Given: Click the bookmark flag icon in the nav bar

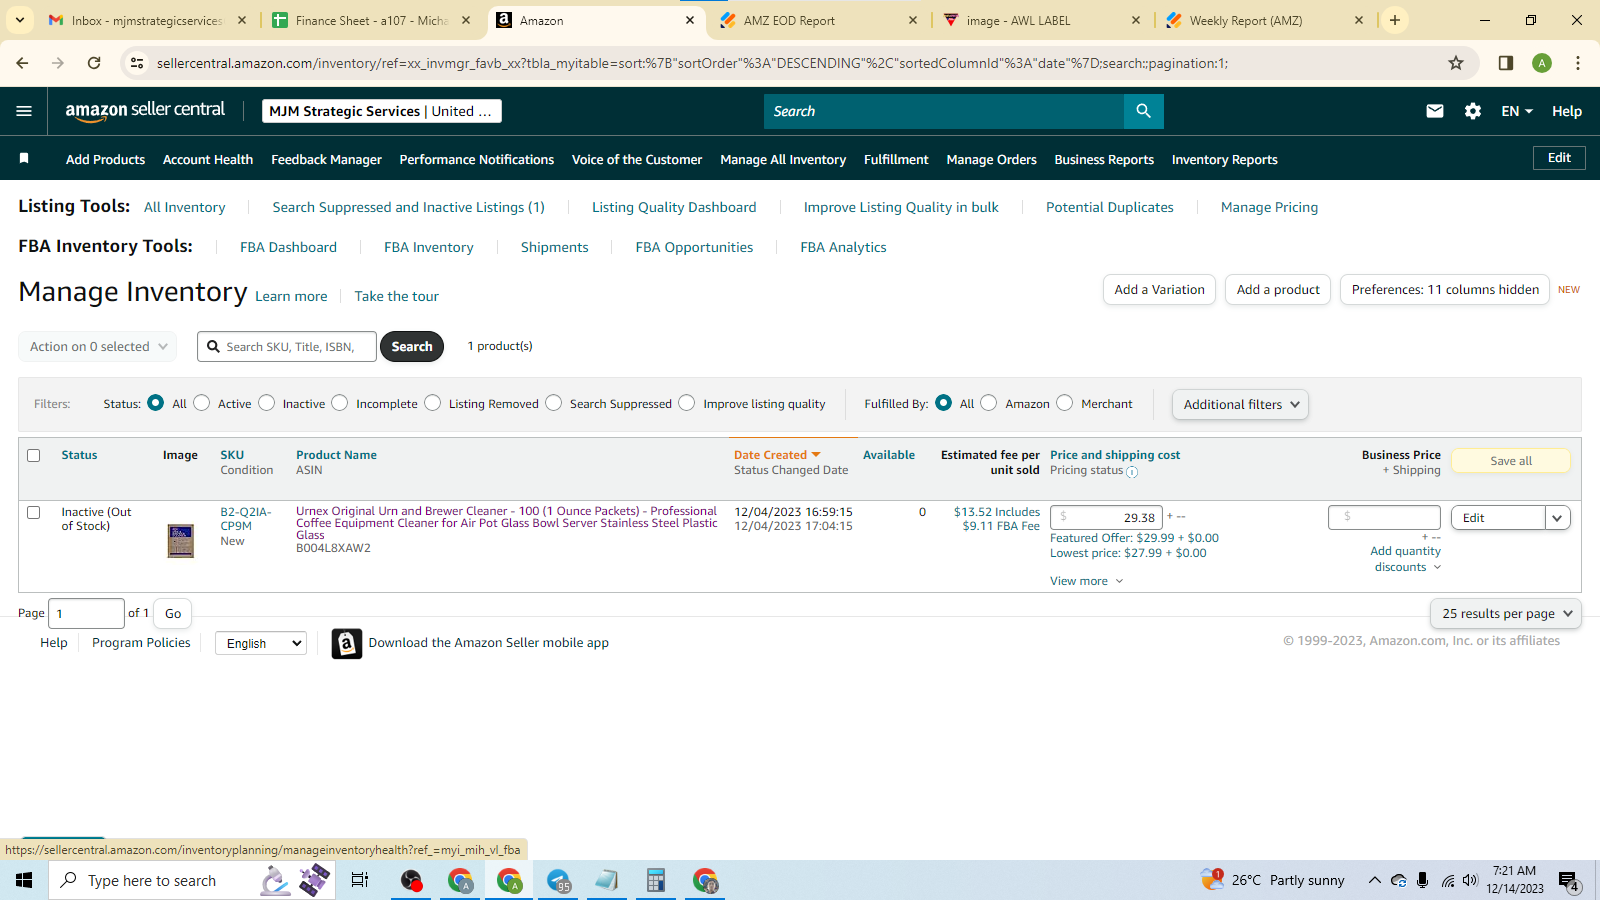Looking at the screenshot, I should tap(24, 159).
